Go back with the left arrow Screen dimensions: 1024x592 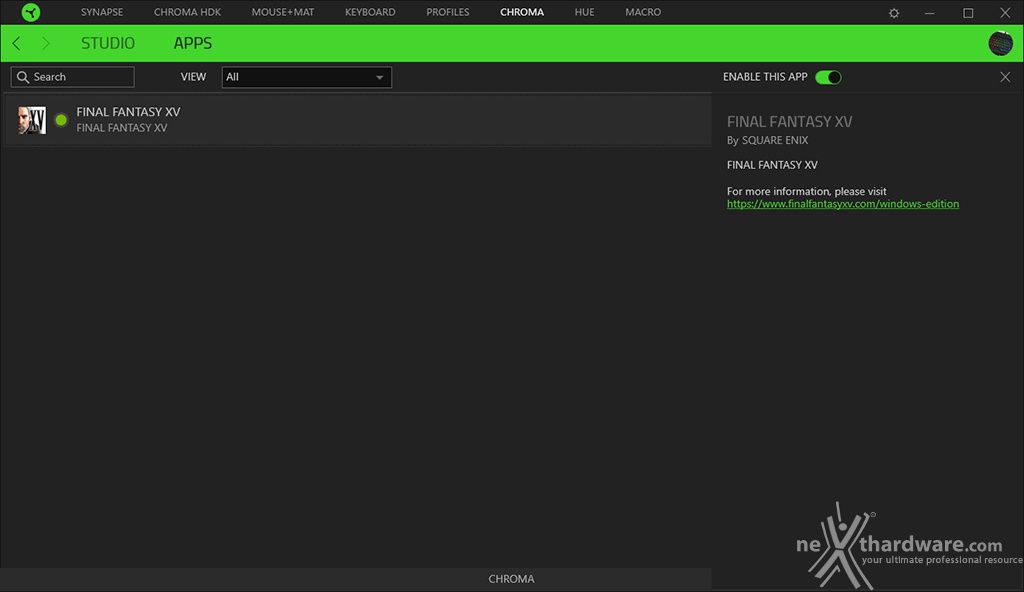pos(16,43)
